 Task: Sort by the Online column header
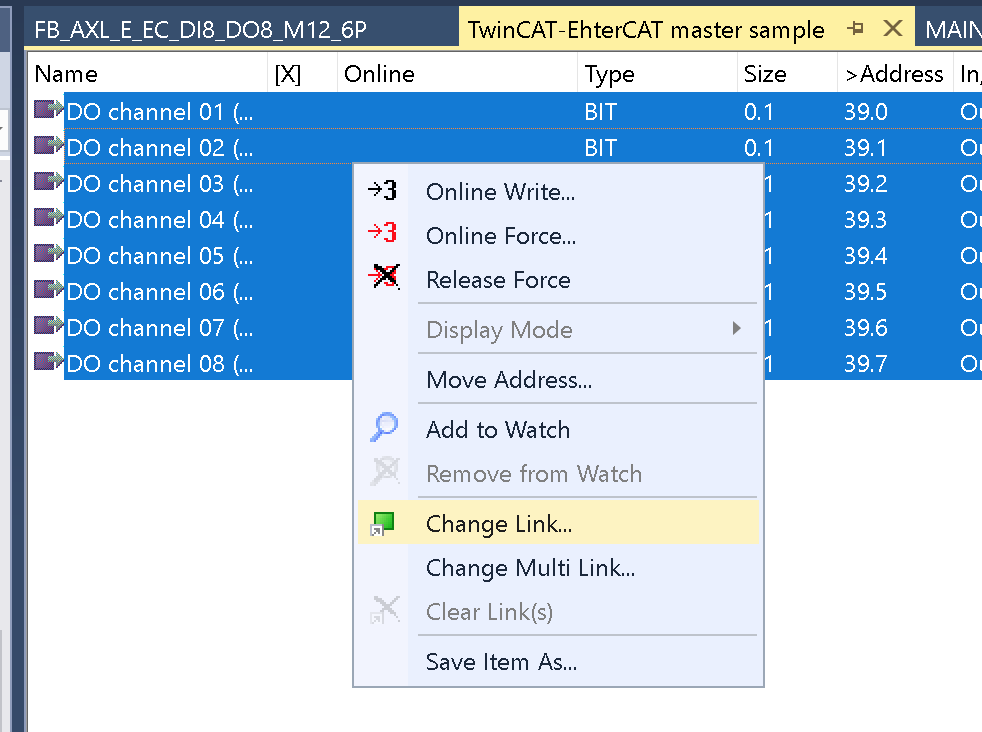(457, 74)
